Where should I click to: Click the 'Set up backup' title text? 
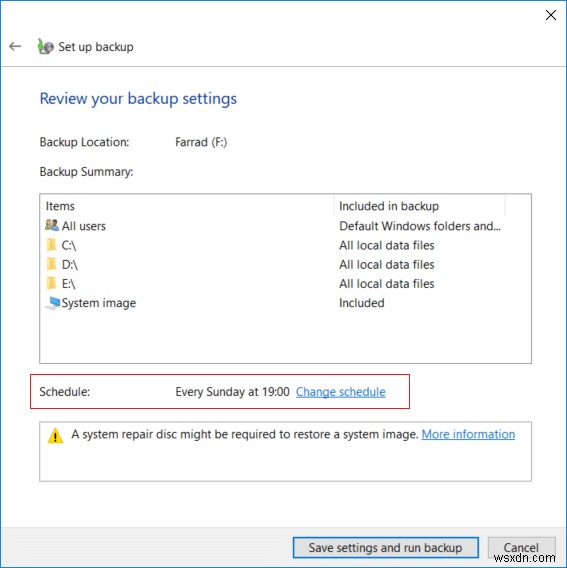pos(96,47)
